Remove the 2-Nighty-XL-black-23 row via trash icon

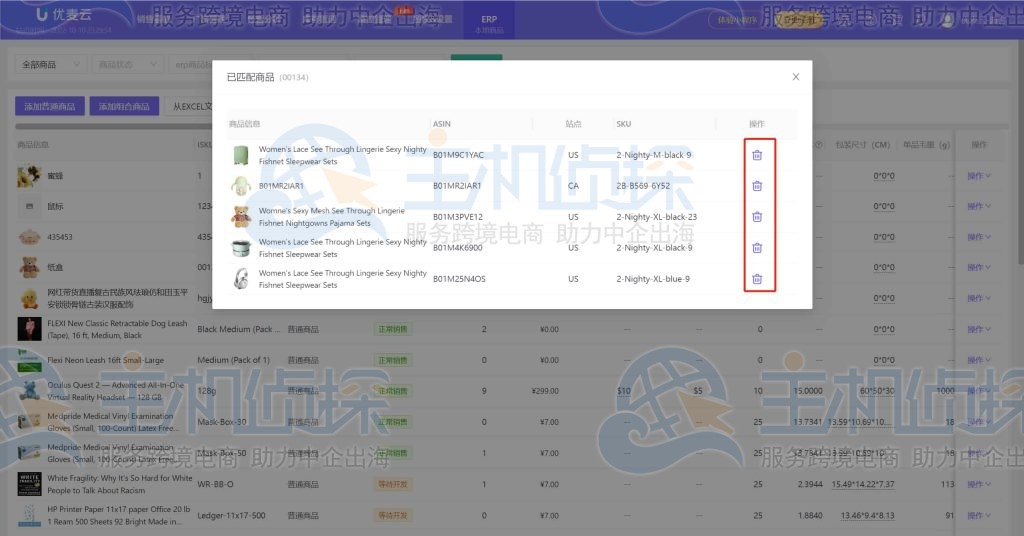point(757,217)
